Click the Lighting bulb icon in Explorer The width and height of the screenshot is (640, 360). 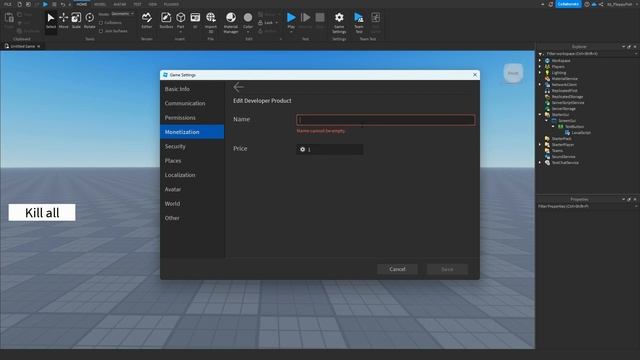tap(547, 73)
